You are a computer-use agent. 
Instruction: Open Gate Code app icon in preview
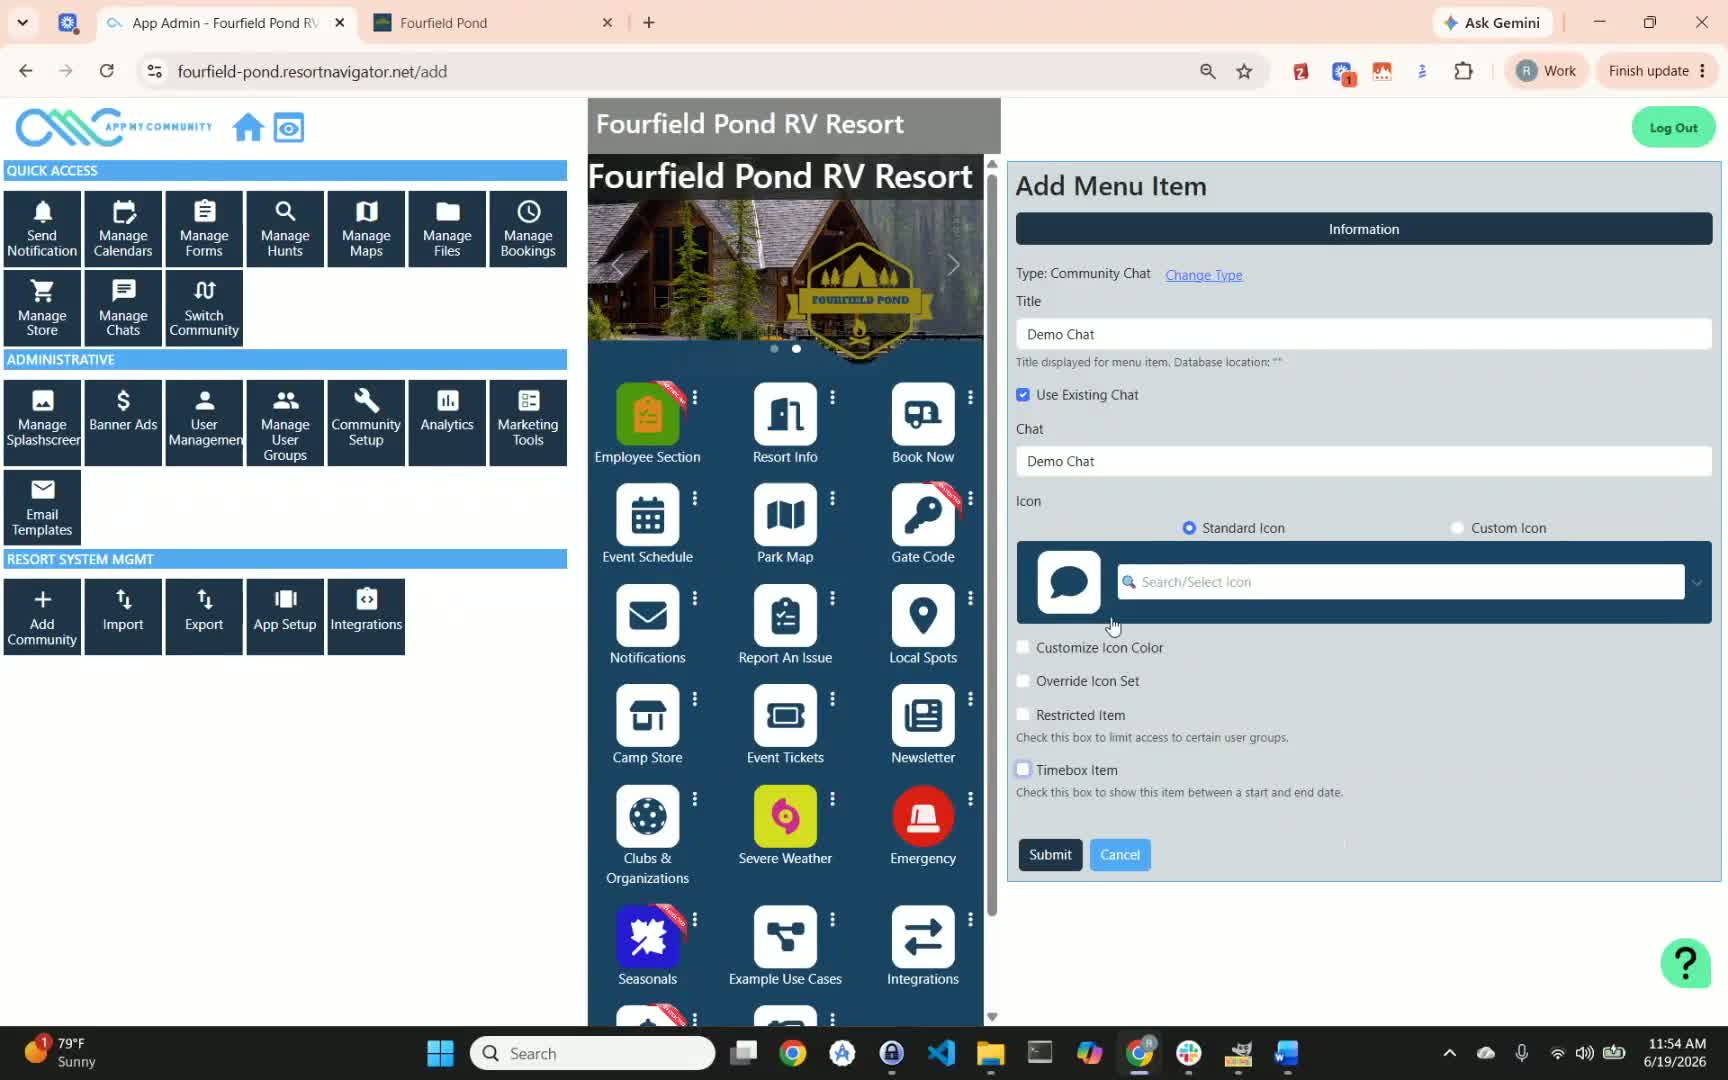coord(923,516)
